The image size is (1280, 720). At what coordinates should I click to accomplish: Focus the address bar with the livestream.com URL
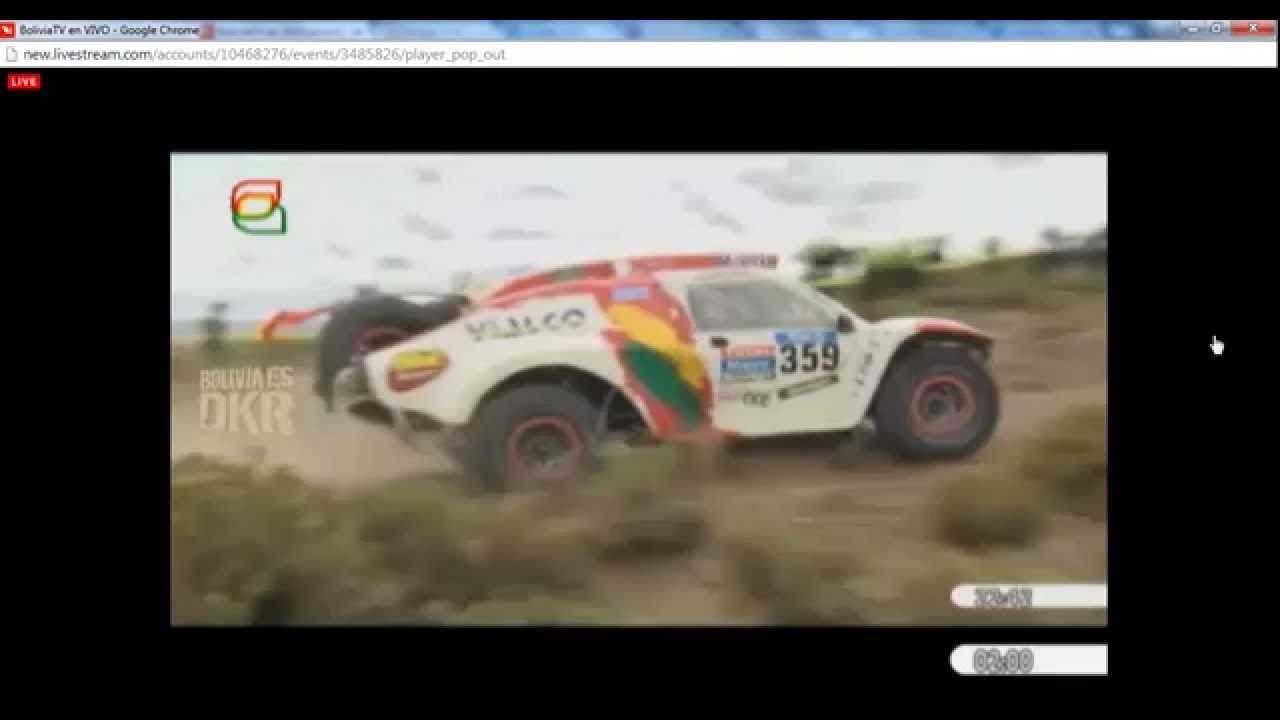coord(640,54)
